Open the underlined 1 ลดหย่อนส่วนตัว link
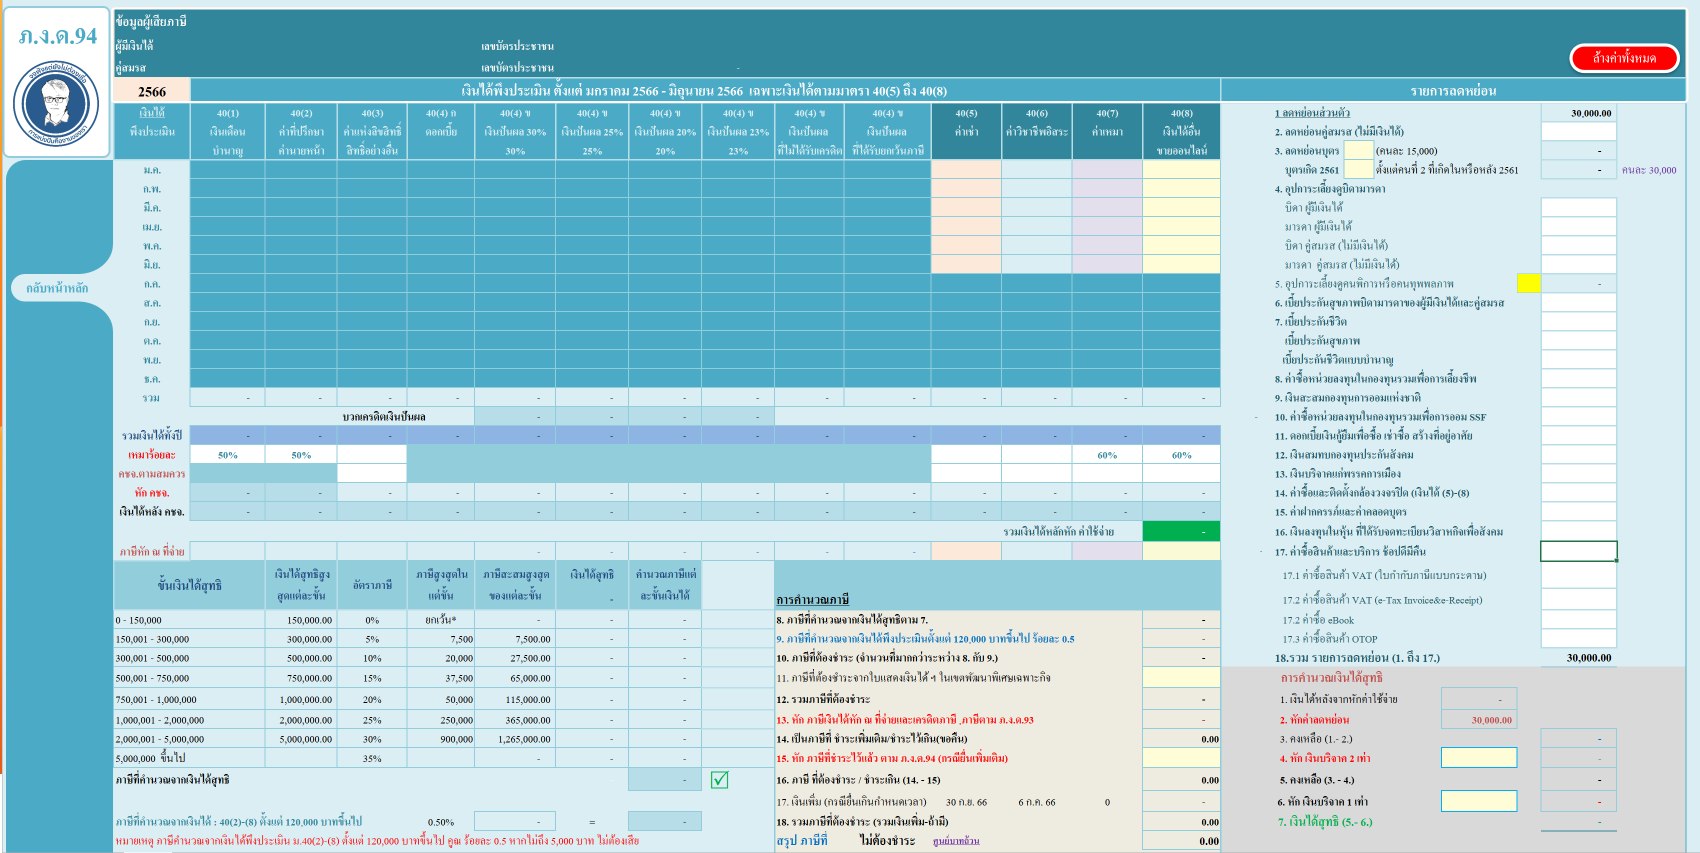This screenshot has width=1700, height=853. 1312,113
